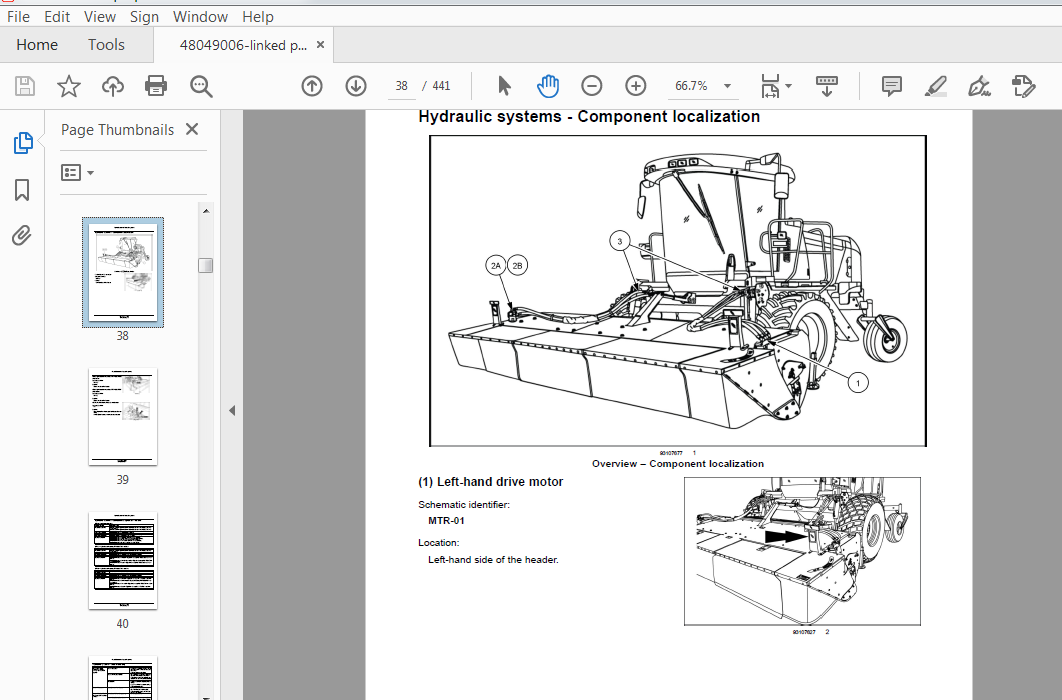Click the 'Schematic identifier:' label
Image resolution: width=1062 pixels, height=700 pixels.
464,504
